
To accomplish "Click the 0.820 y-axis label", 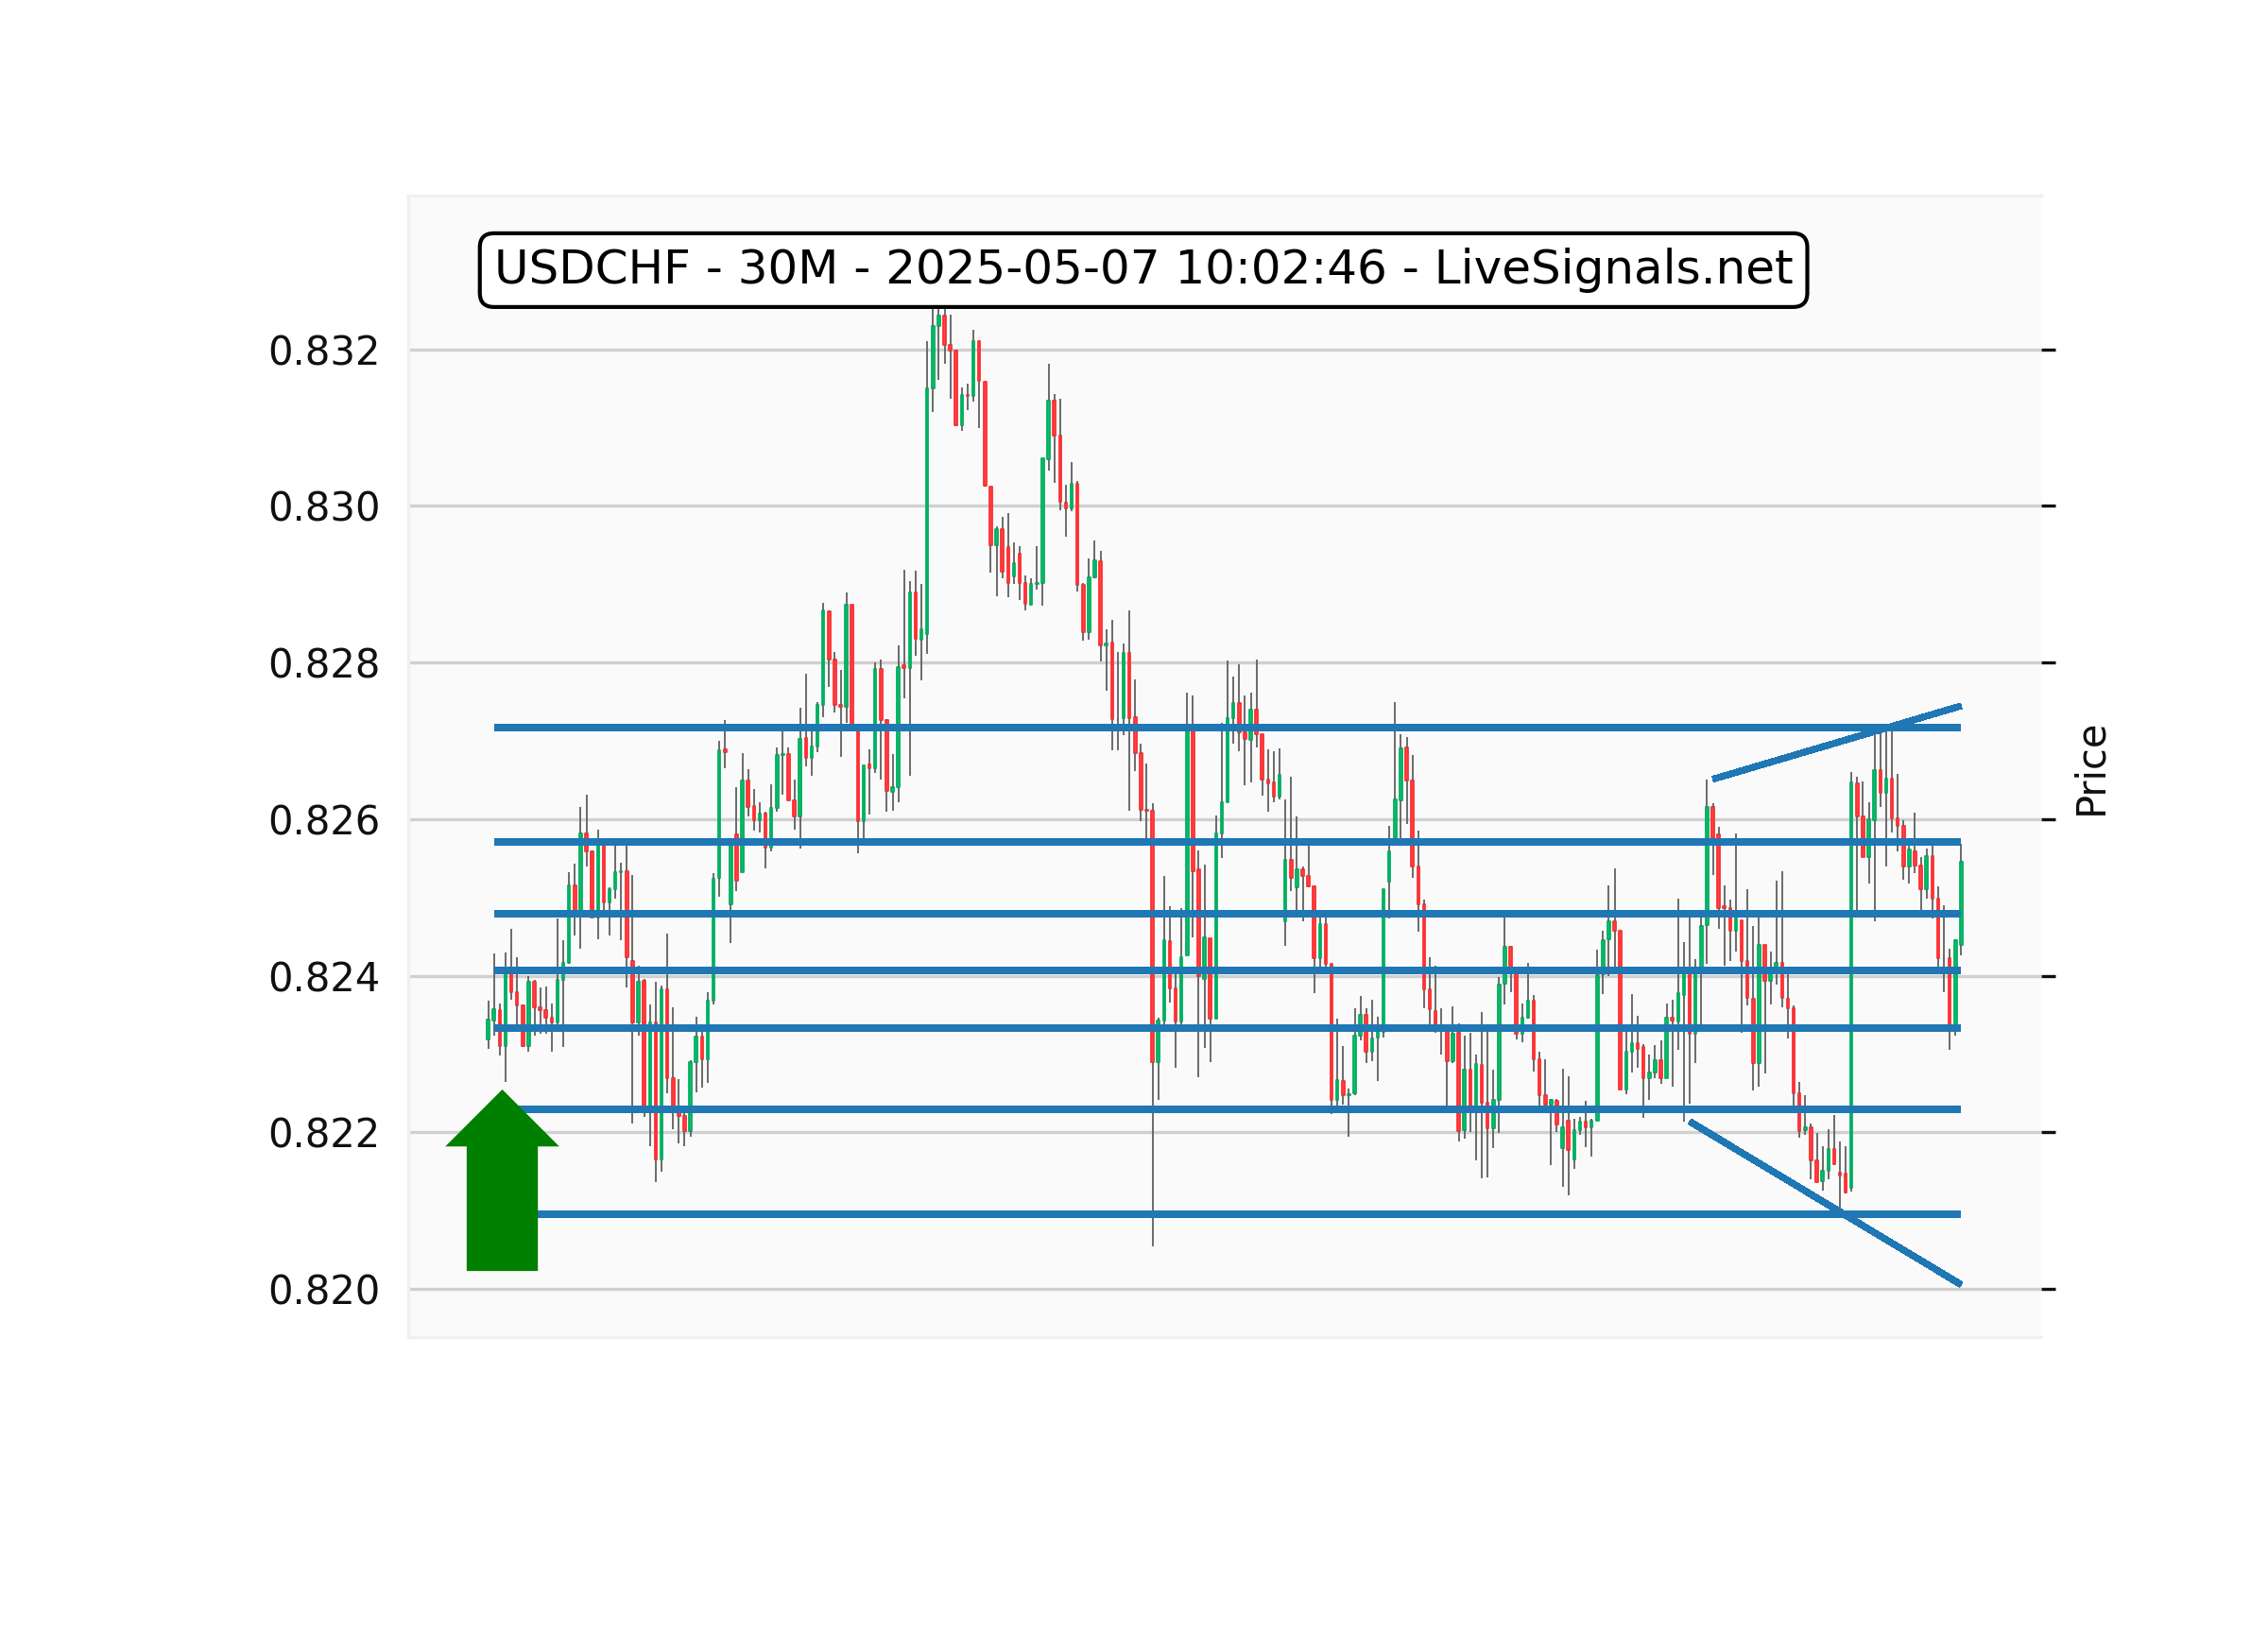I will click(x=323, y=1291).
